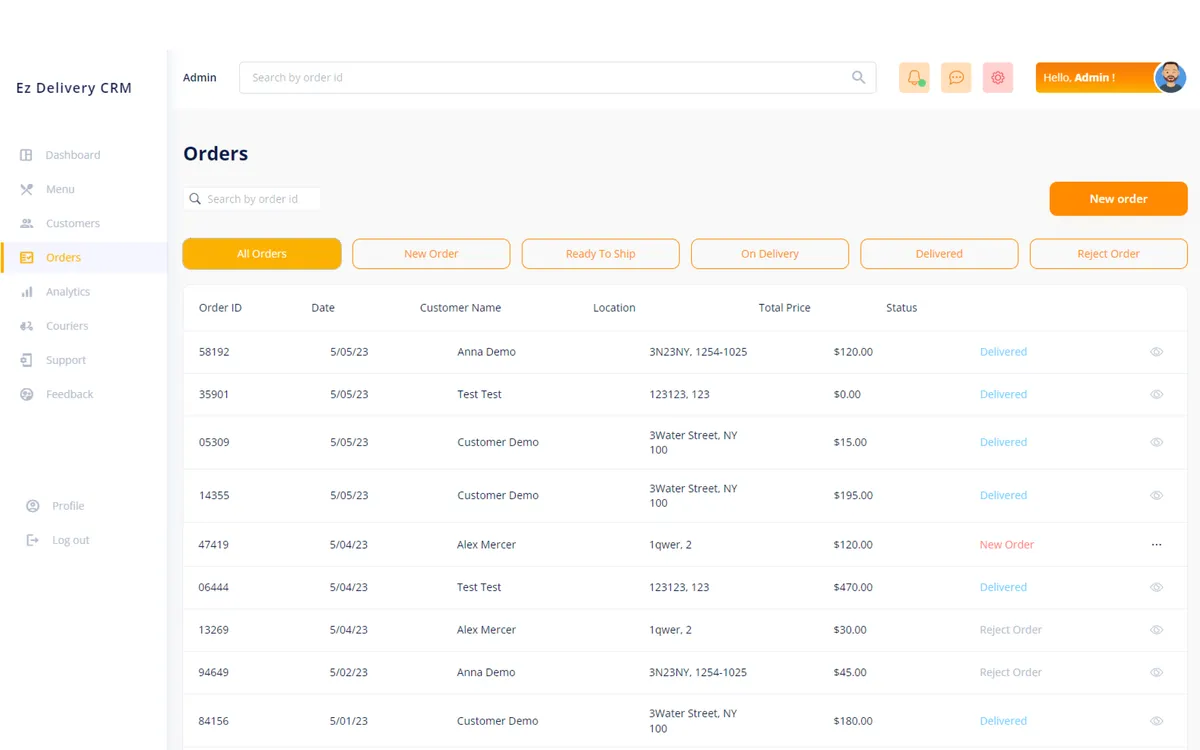Click the Date column header

323,308
